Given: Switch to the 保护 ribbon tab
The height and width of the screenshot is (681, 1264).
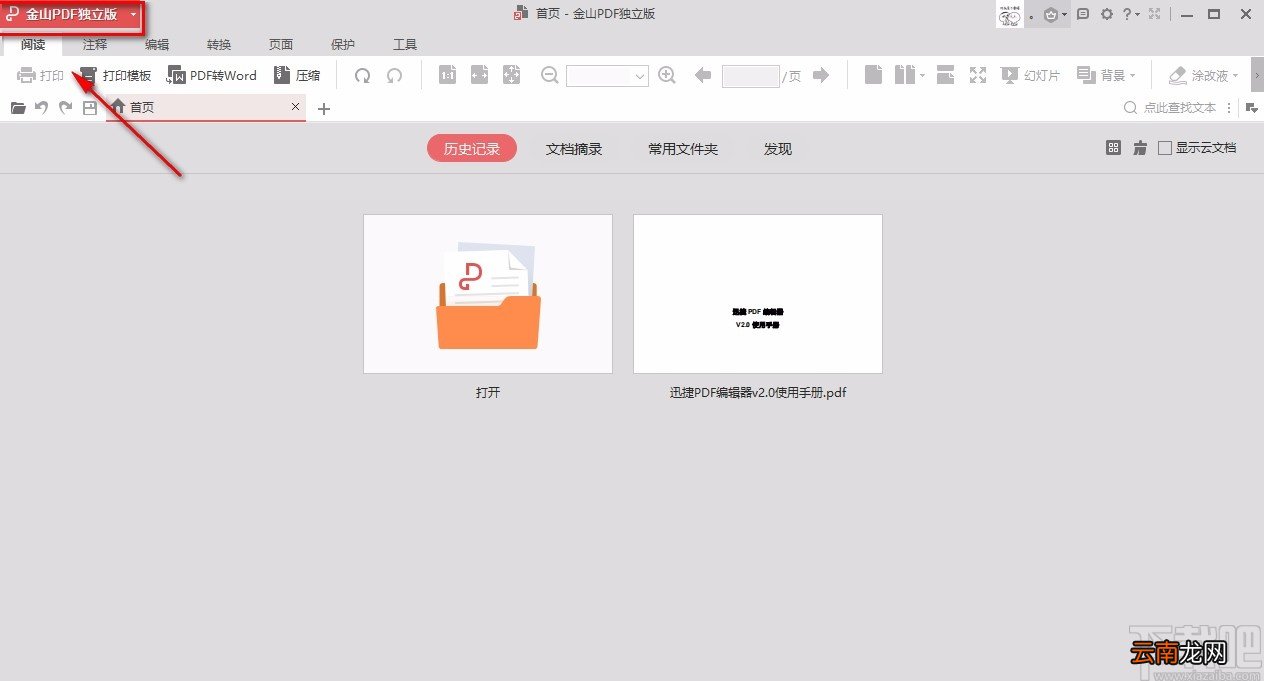Looking at the screenshot, I should coord(343,45).
